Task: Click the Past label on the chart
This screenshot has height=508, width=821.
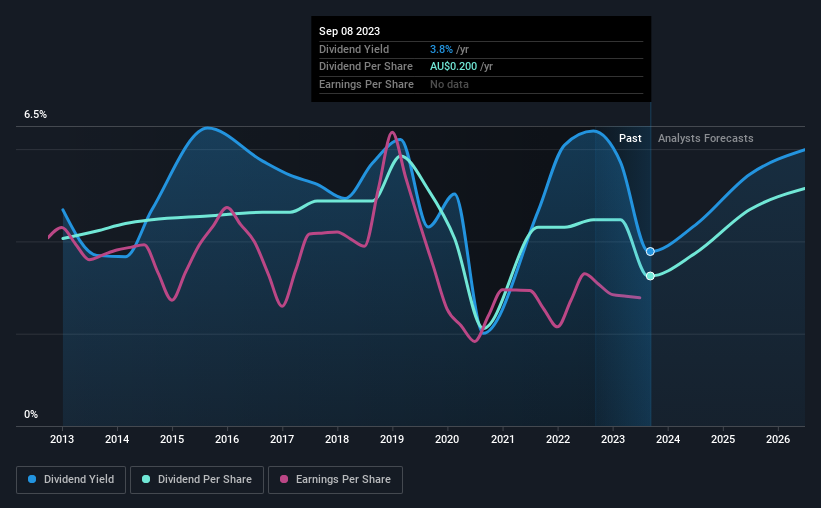Action: click(x=630, y=138)
